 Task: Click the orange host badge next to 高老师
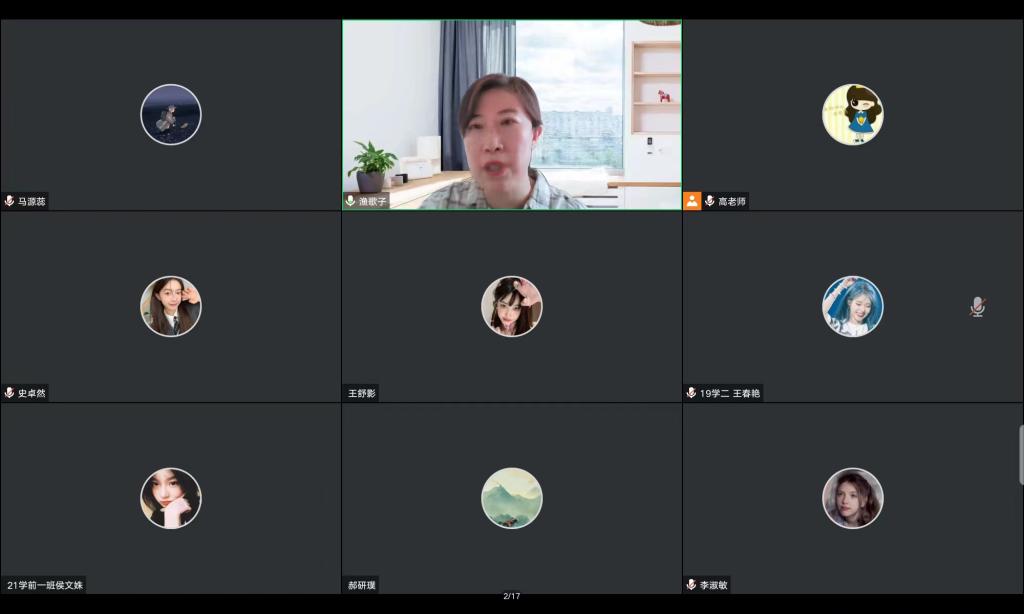[x=692, y=201]
